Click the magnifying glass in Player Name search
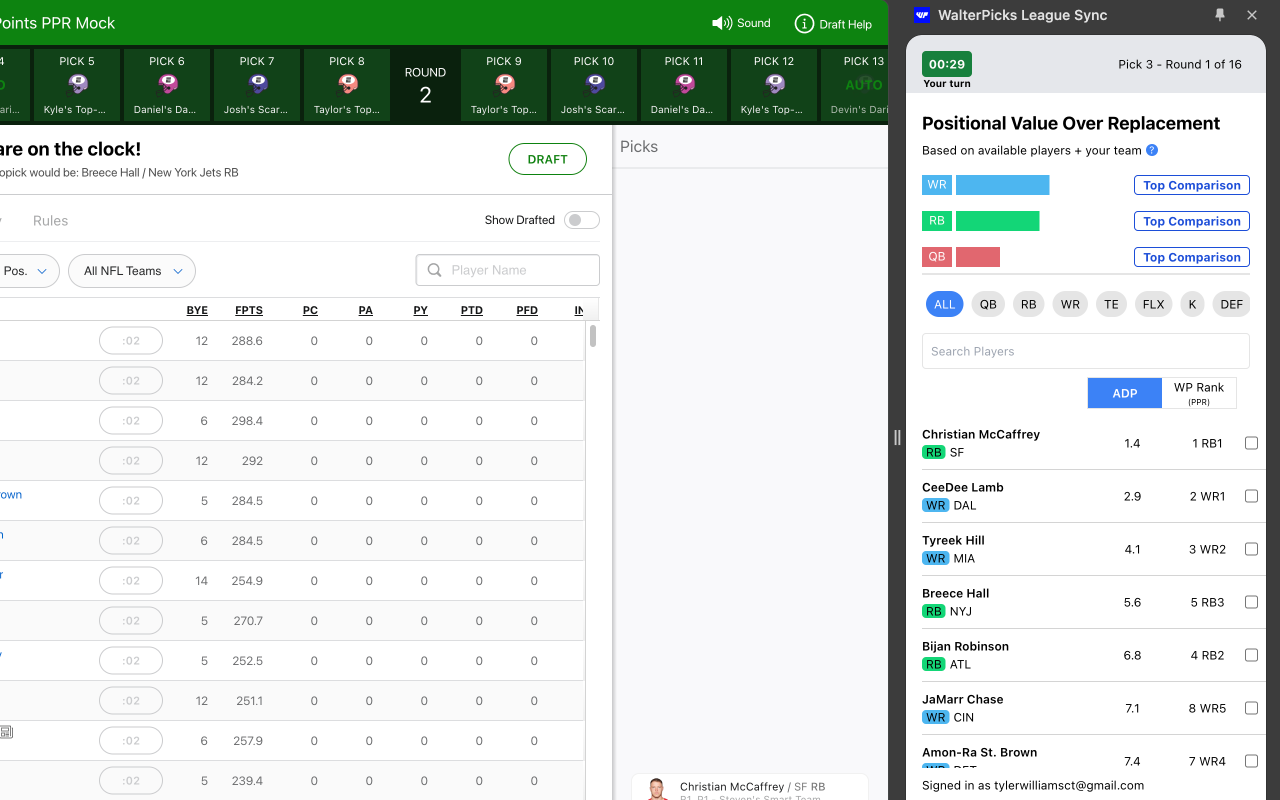Viewport: 1280px width, 800px height. [x=434, y=270]
